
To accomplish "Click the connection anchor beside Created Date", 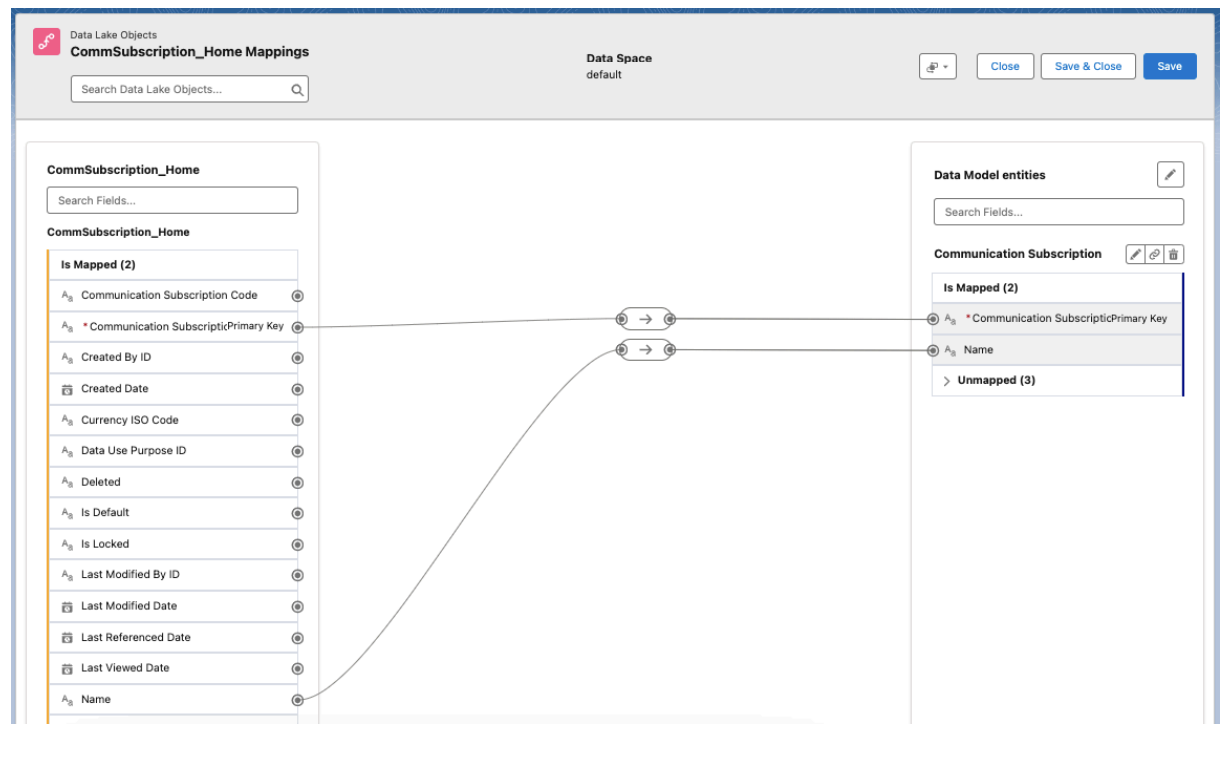I will [296, 388].
